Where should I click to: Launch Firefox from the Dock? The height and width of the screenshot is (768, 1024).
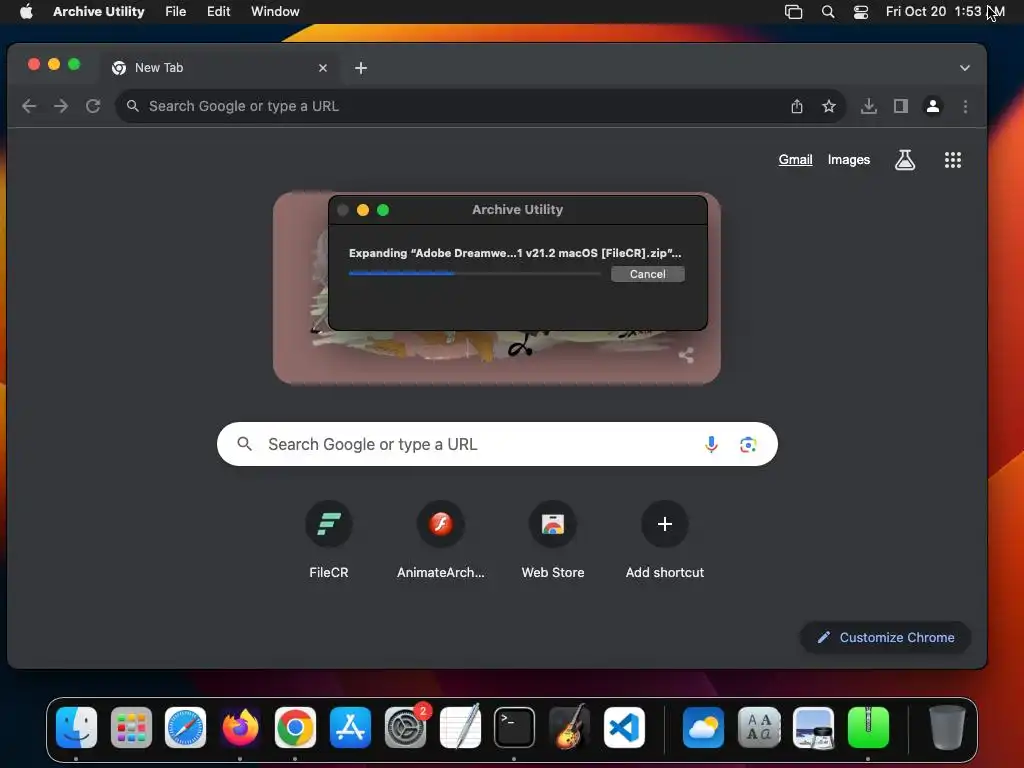click(240, 728)
